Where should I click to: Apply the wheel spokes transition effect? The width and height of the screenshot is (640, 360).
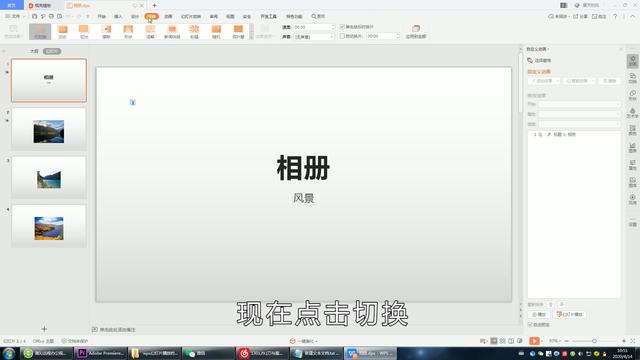[x=194, y=31]
